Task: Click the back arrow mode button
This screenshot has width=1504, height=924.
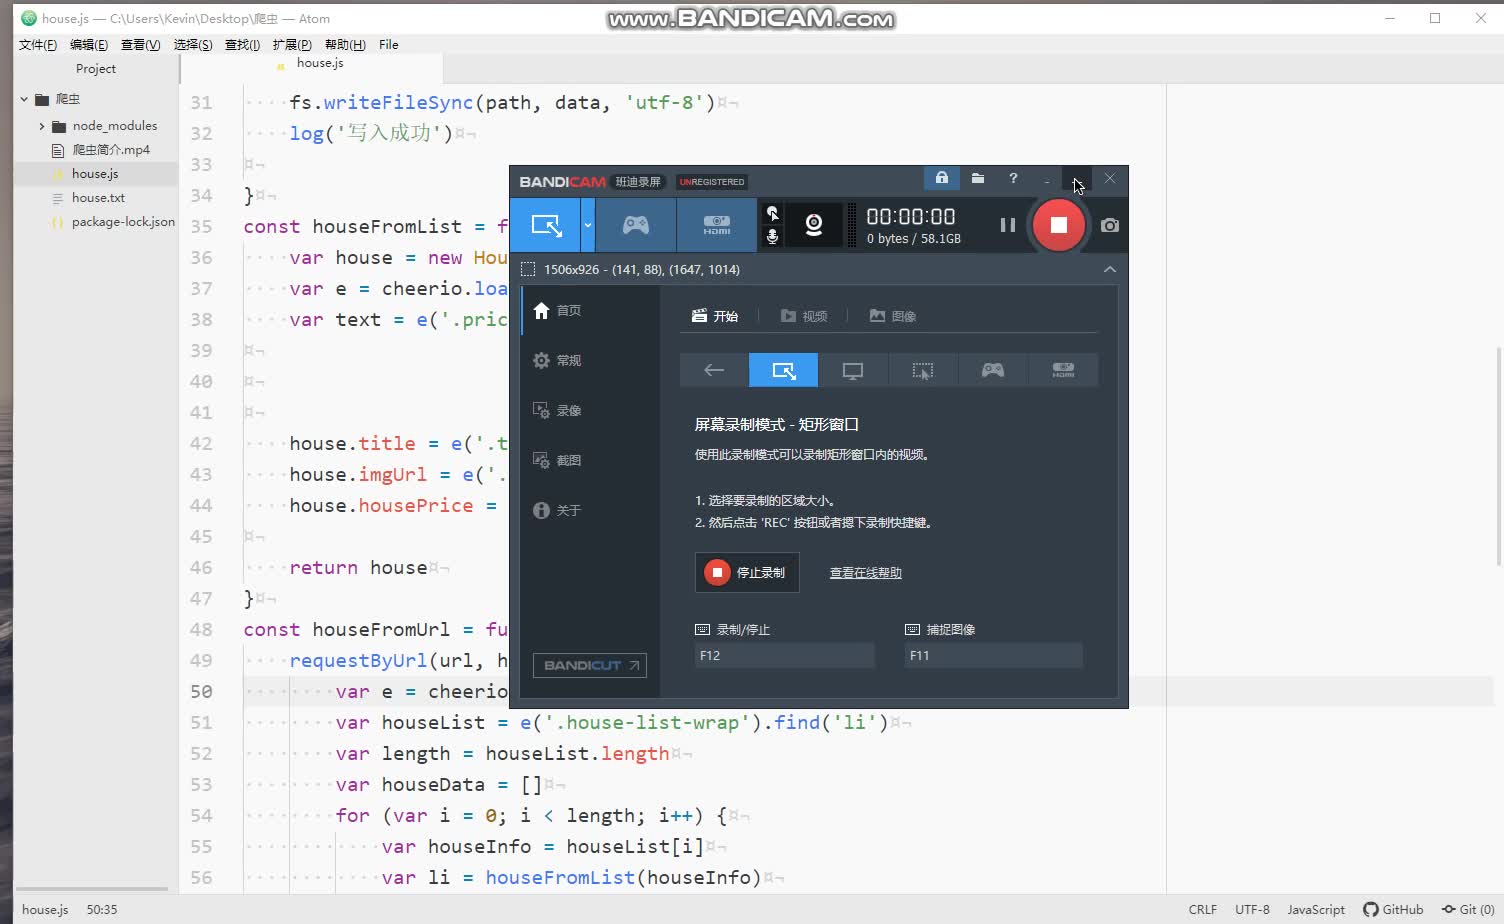Action: (714, 370)
